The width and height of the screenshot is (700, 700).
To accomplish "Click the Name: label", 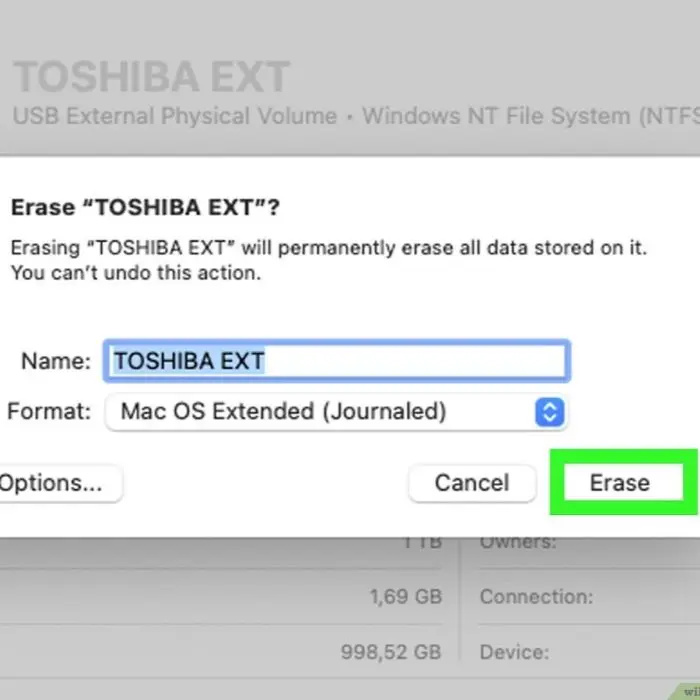I will tap(56, 361).
